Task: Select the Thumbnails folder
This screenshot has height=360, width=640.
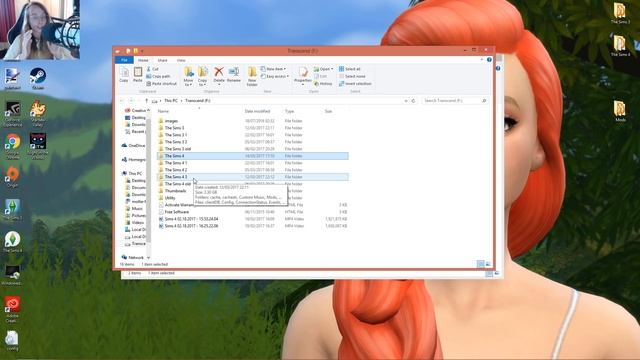Action: tap(172, 191)
